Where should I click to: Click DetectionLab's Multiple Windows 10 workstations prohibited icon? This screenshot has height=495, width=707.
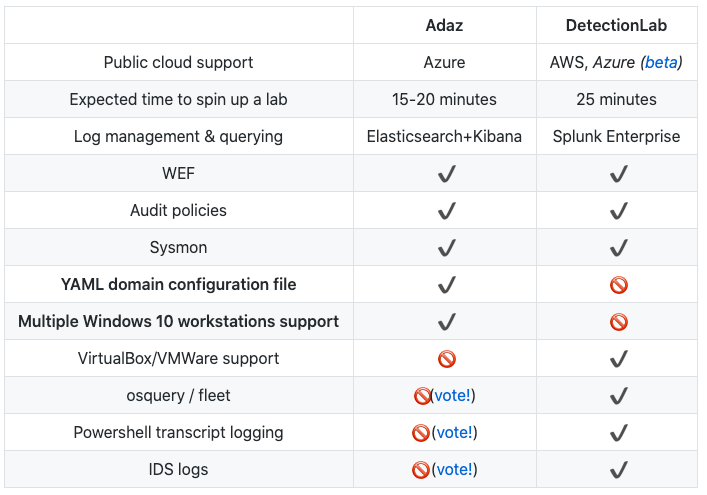click(618, 322)
